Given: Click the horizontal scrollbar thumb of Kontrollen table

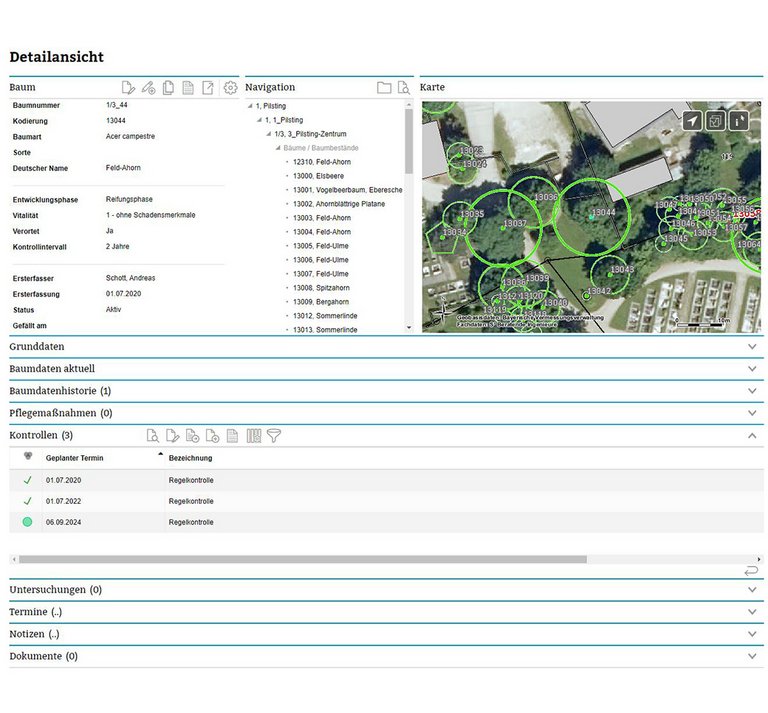Looking at the screenshot, I should point(303,559).
